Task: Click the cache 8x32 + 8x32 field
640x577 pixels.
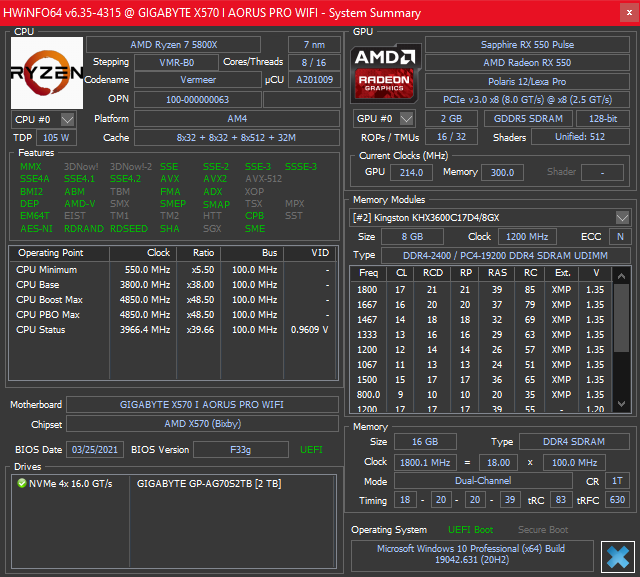Action: (x=237, y=138)
